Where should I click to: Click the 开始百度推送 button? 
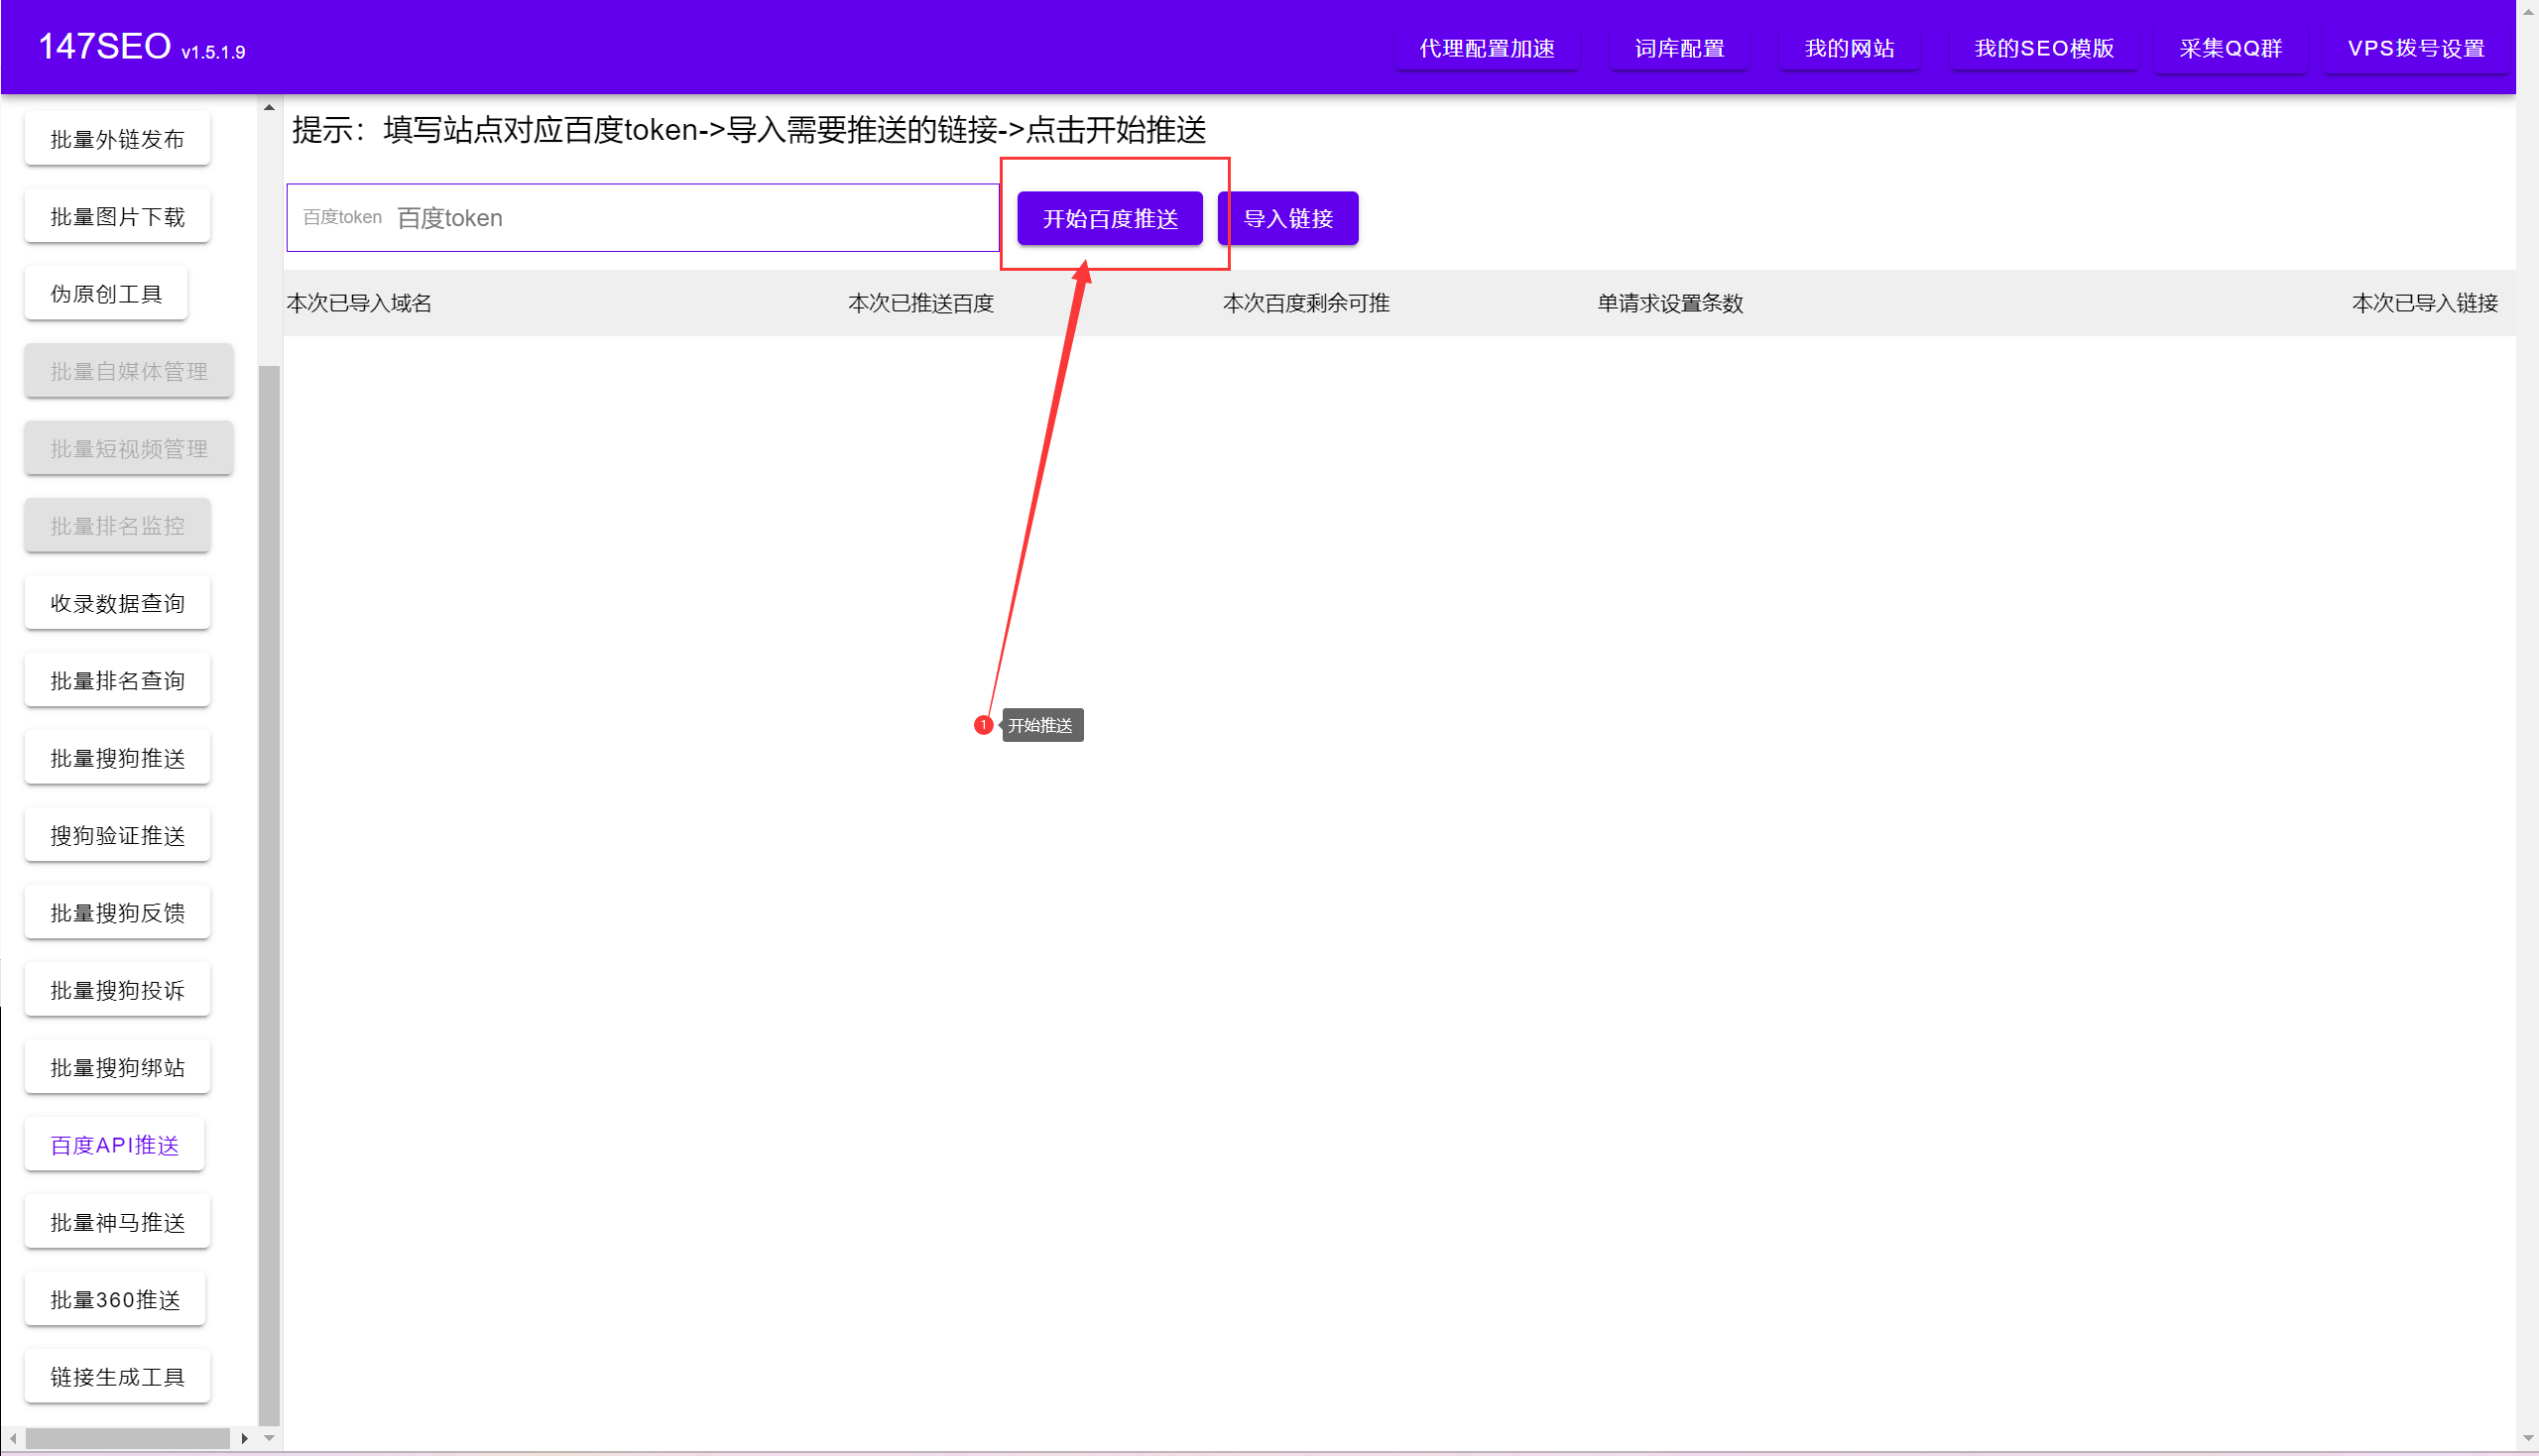1109,218
